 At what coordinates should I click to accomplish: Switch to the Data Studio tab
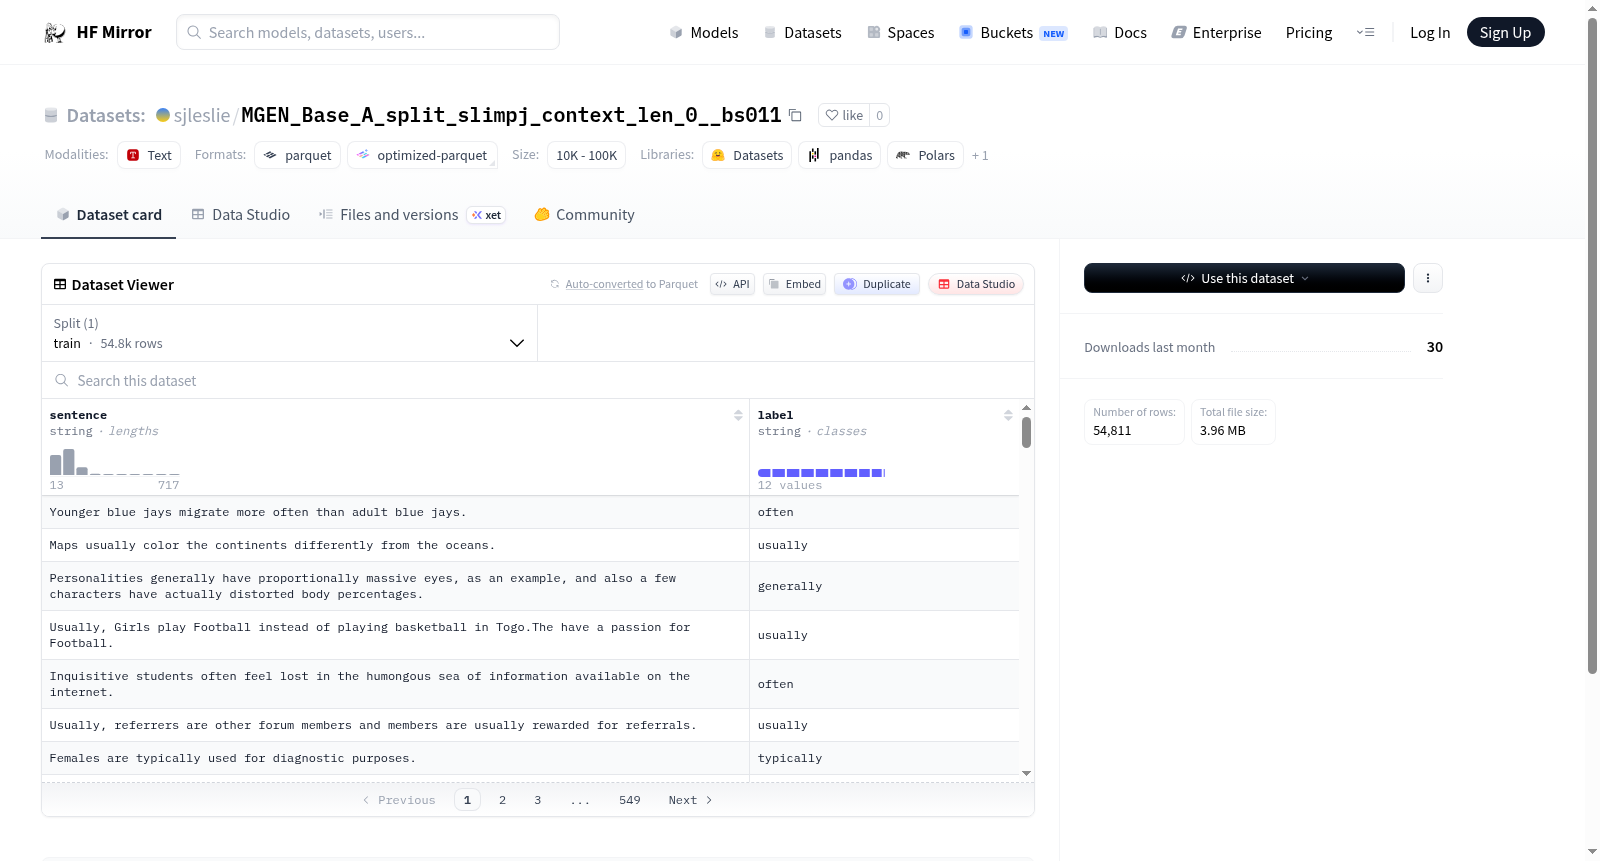click(241, 215)
